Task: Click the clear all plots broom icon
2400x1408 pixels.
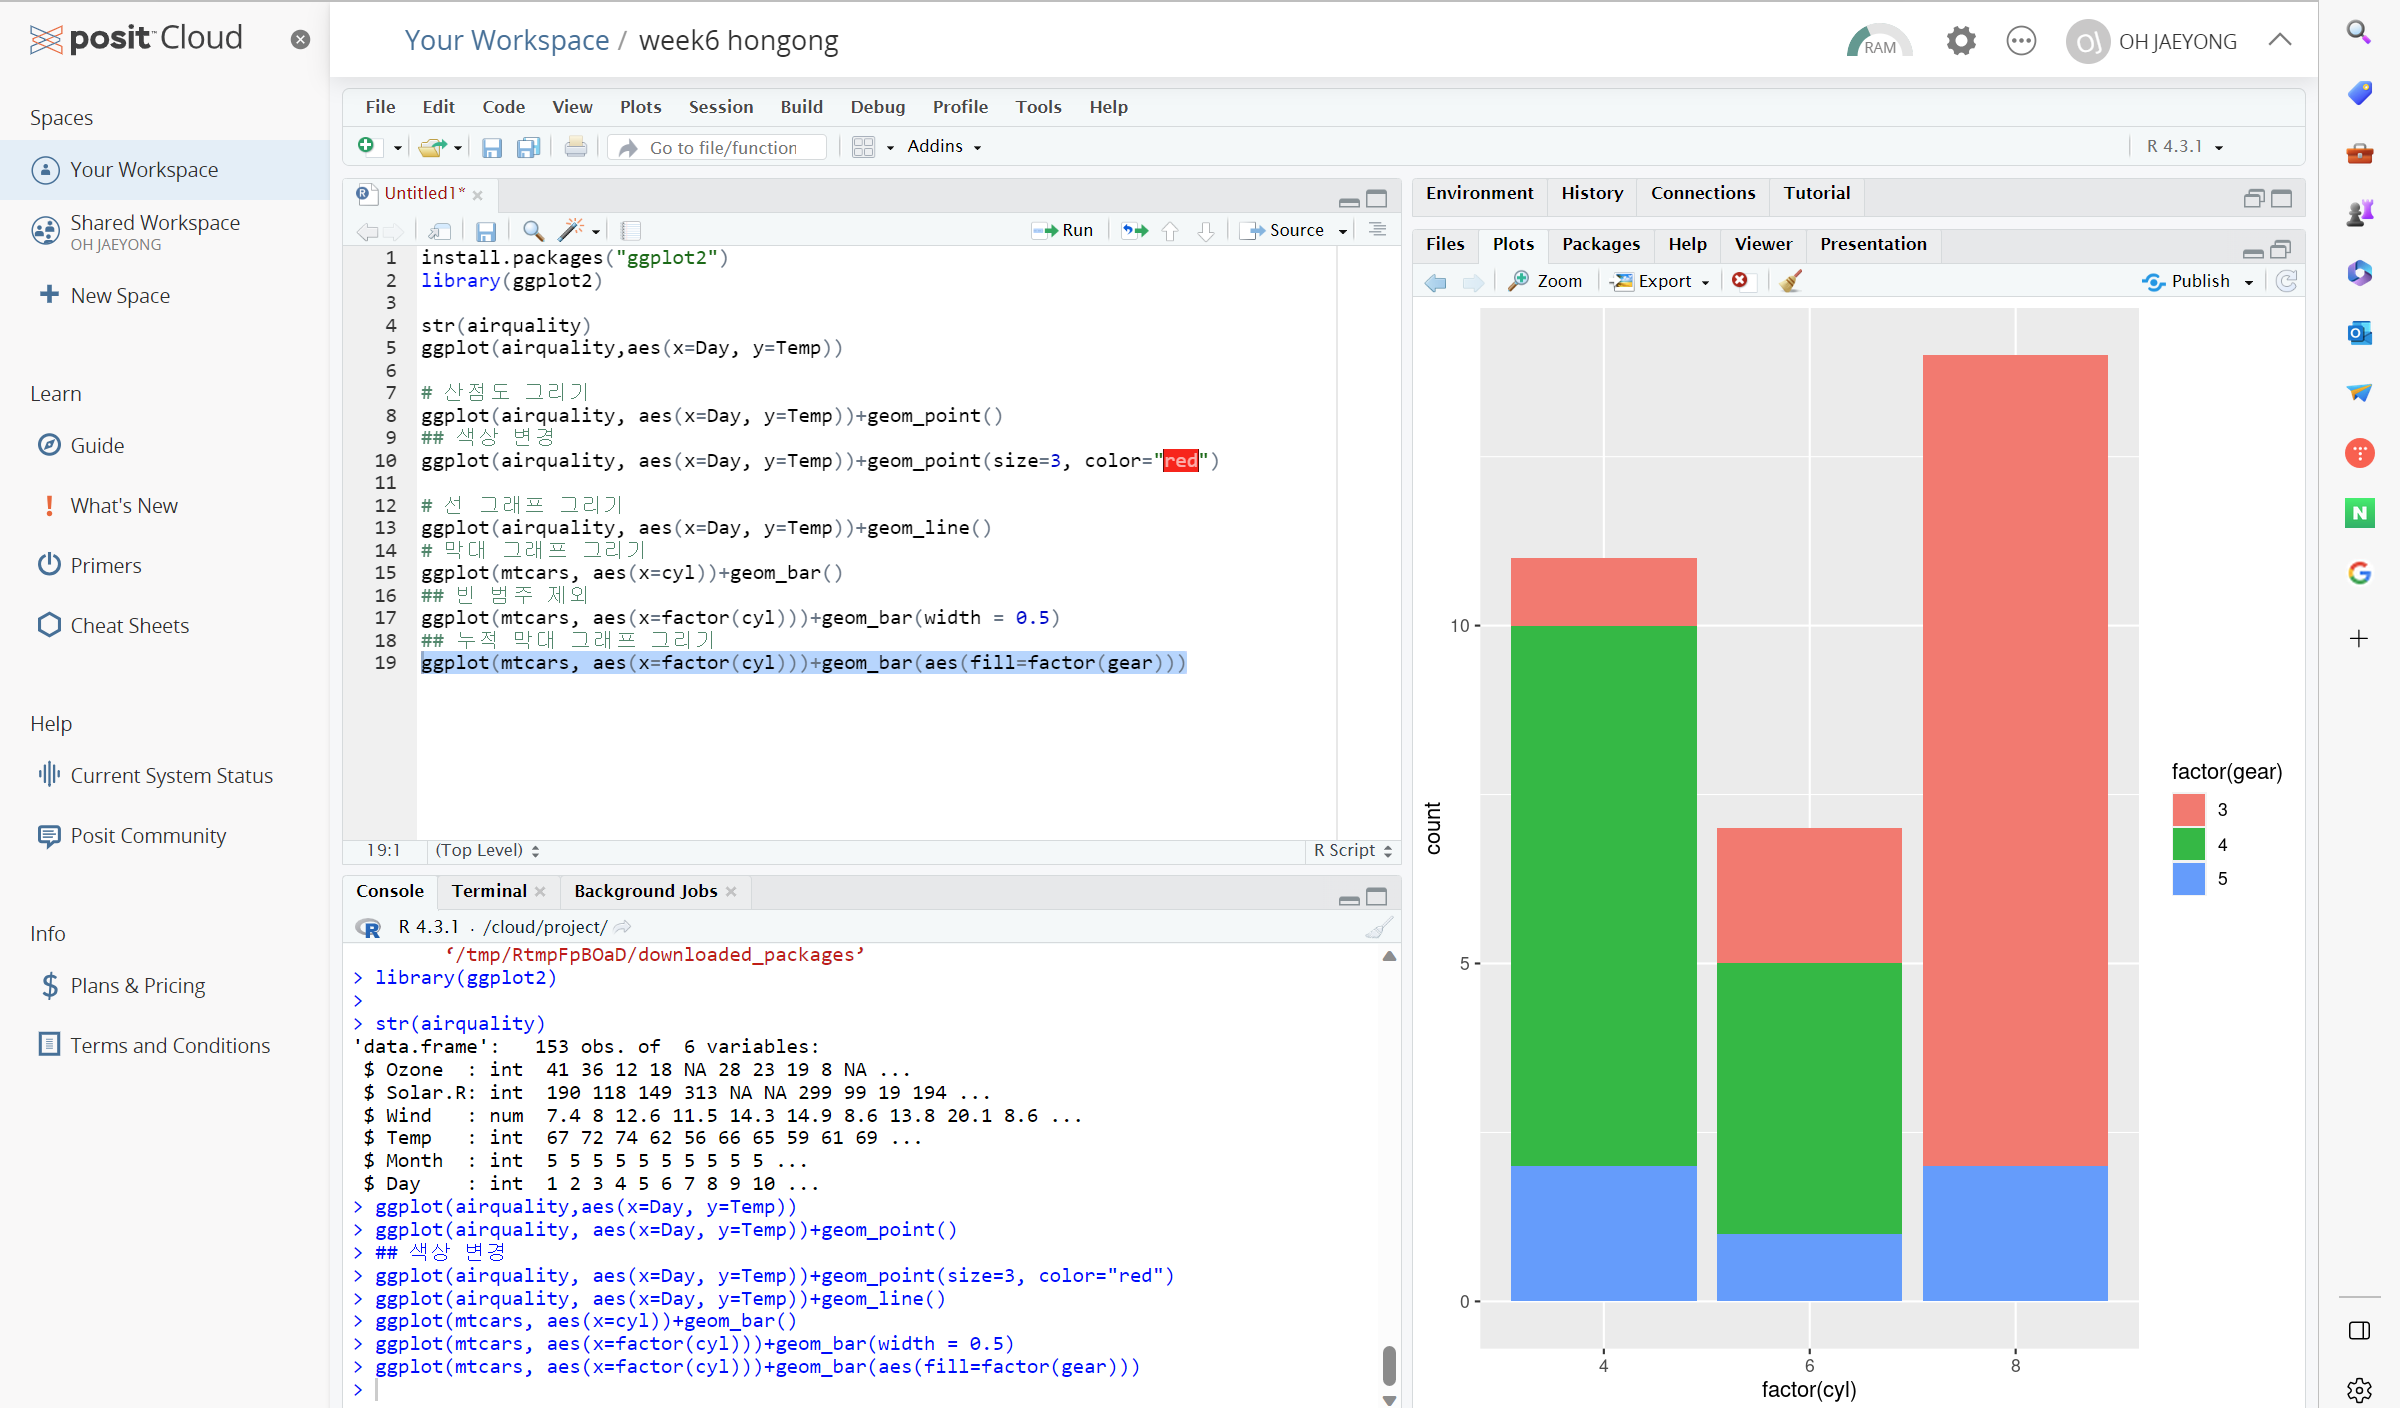Action: 1791,282
